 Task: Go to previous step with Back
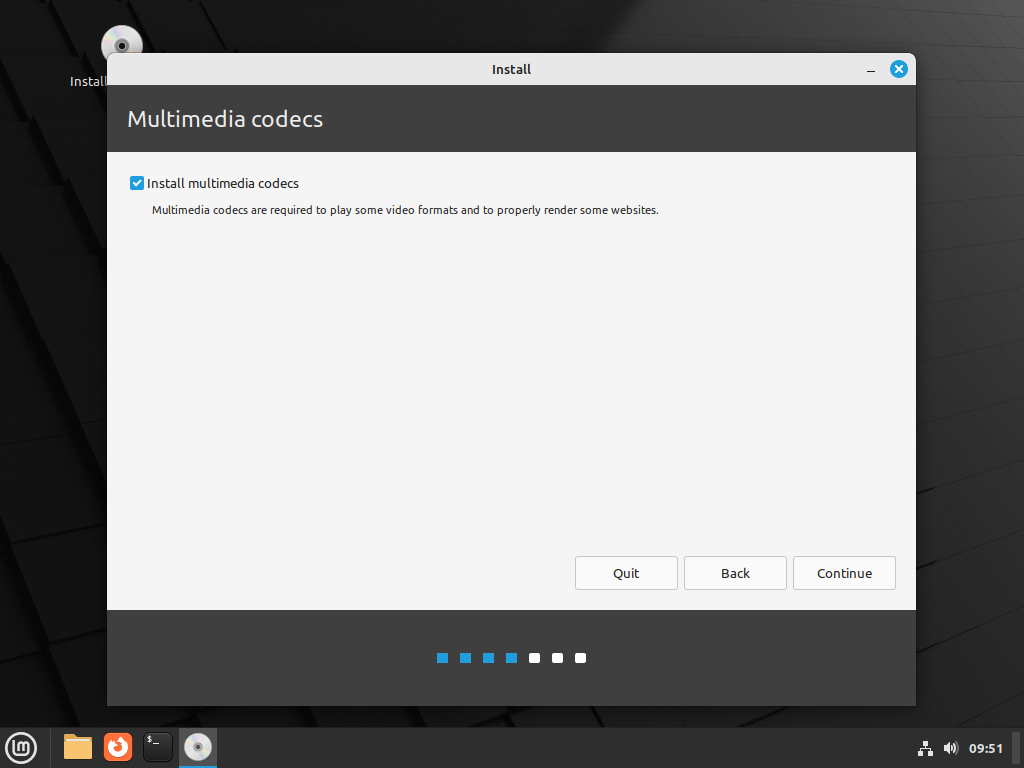735,573
